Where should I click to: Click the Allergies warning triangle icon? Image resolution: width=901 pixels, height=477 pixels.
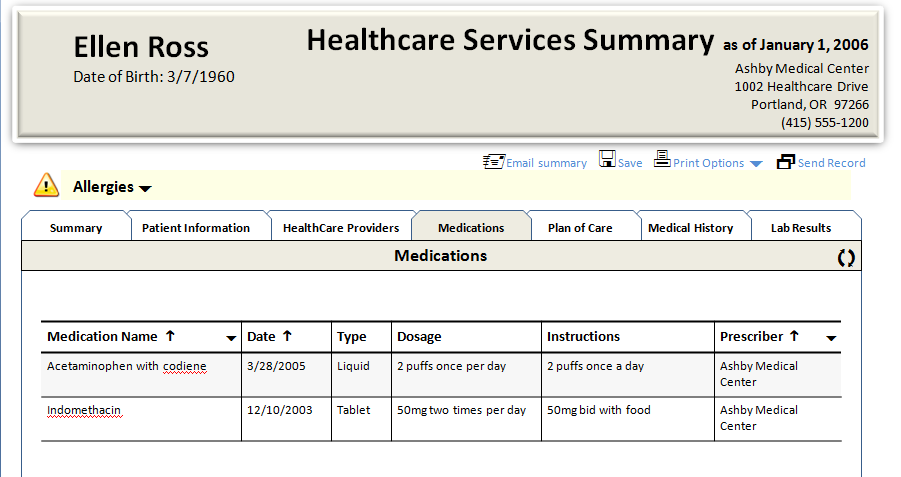(x=47, y=185)
